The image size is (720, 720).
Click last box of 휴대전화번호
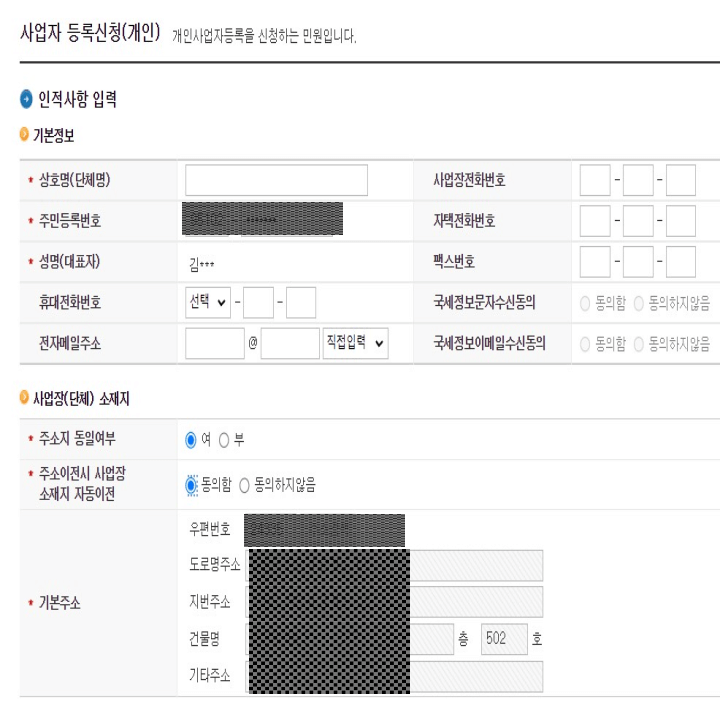tap(301, 303)
